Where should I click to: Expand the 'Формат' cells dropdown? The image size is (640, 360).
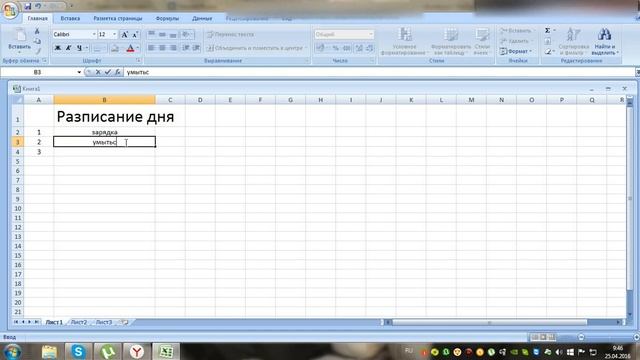point(517,51)
